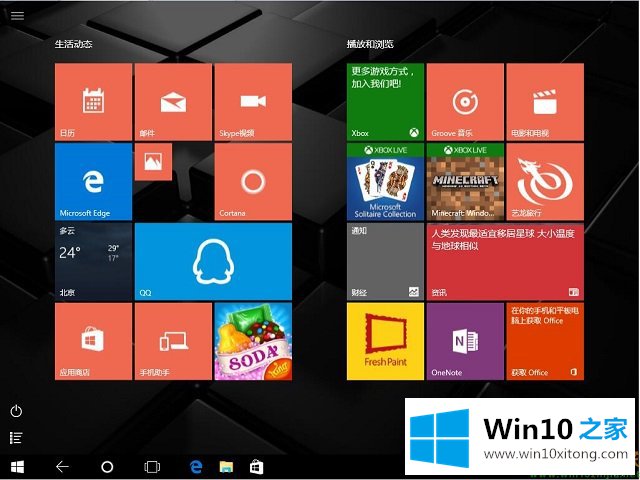Open Store from the taskbar

pyautogui.click(x=257, y=467)
